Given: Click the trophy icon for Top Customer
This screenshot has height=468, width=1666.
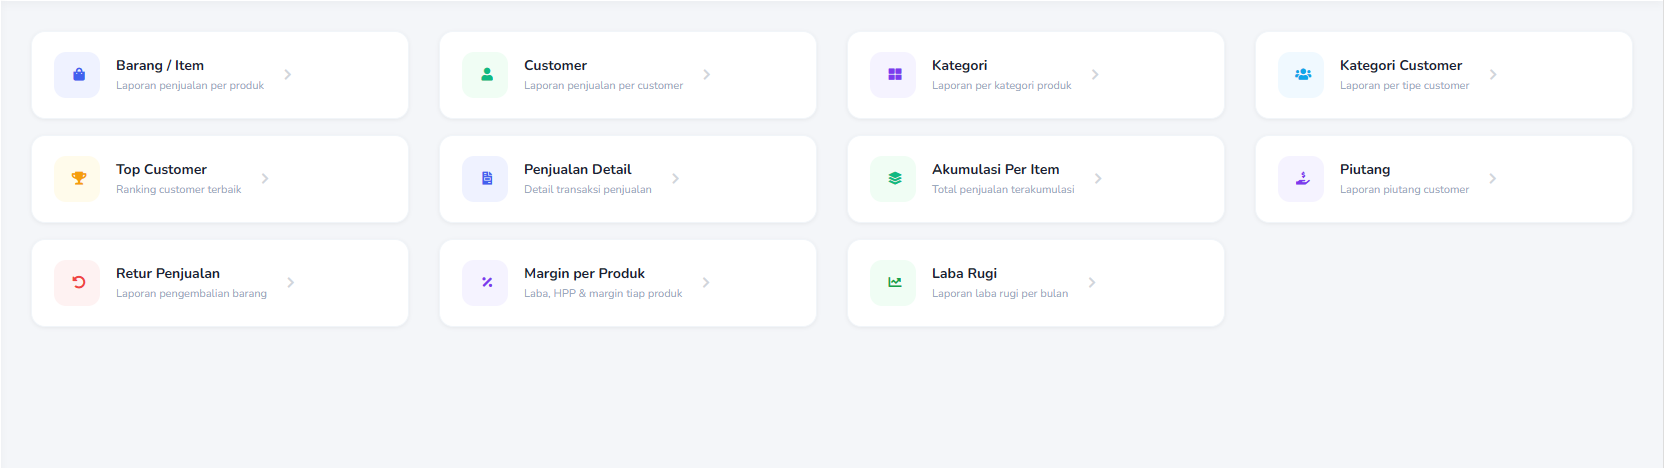Looking at the screenshot, I should (x=78, y=179).
